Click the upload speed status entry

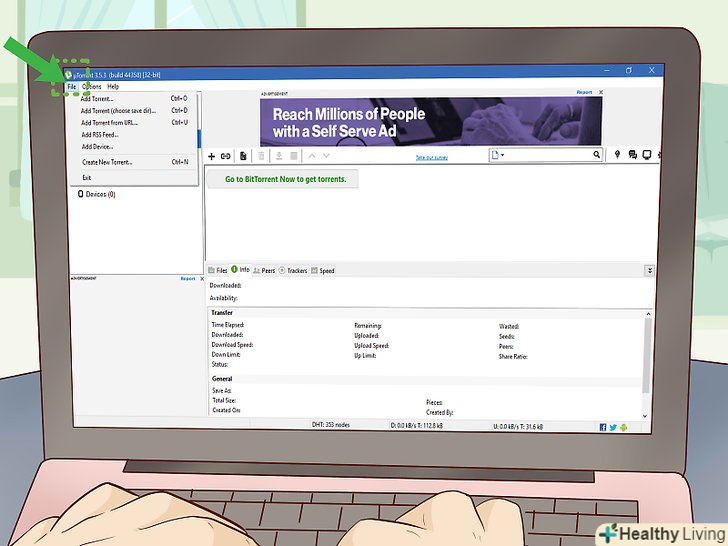518,427
